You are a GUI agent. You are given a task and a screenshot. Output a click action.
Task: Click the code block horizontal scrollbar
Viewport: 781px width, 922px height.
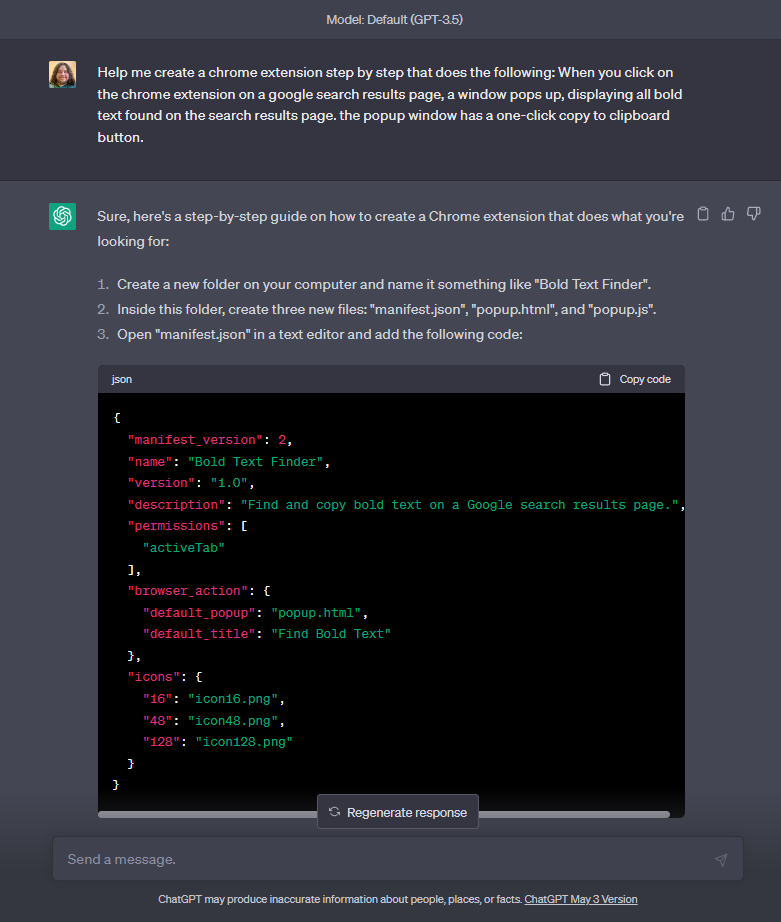[200, 815]
